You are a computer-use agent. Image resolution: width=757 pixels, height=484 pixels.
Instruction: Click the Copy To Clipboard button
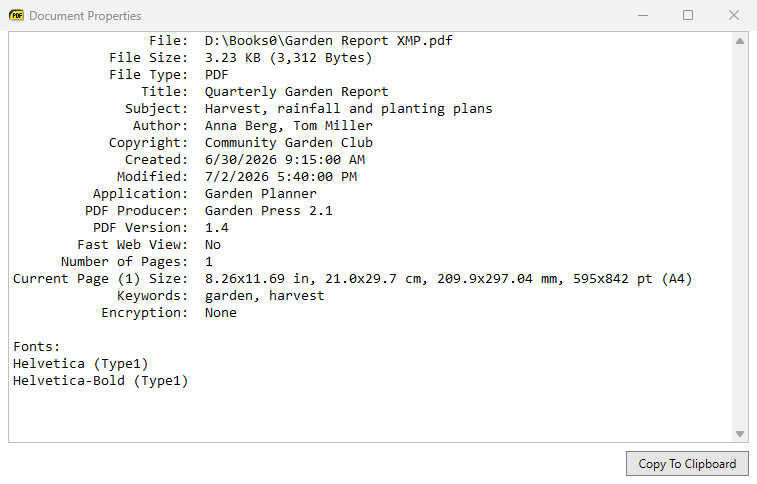[687, 464]
